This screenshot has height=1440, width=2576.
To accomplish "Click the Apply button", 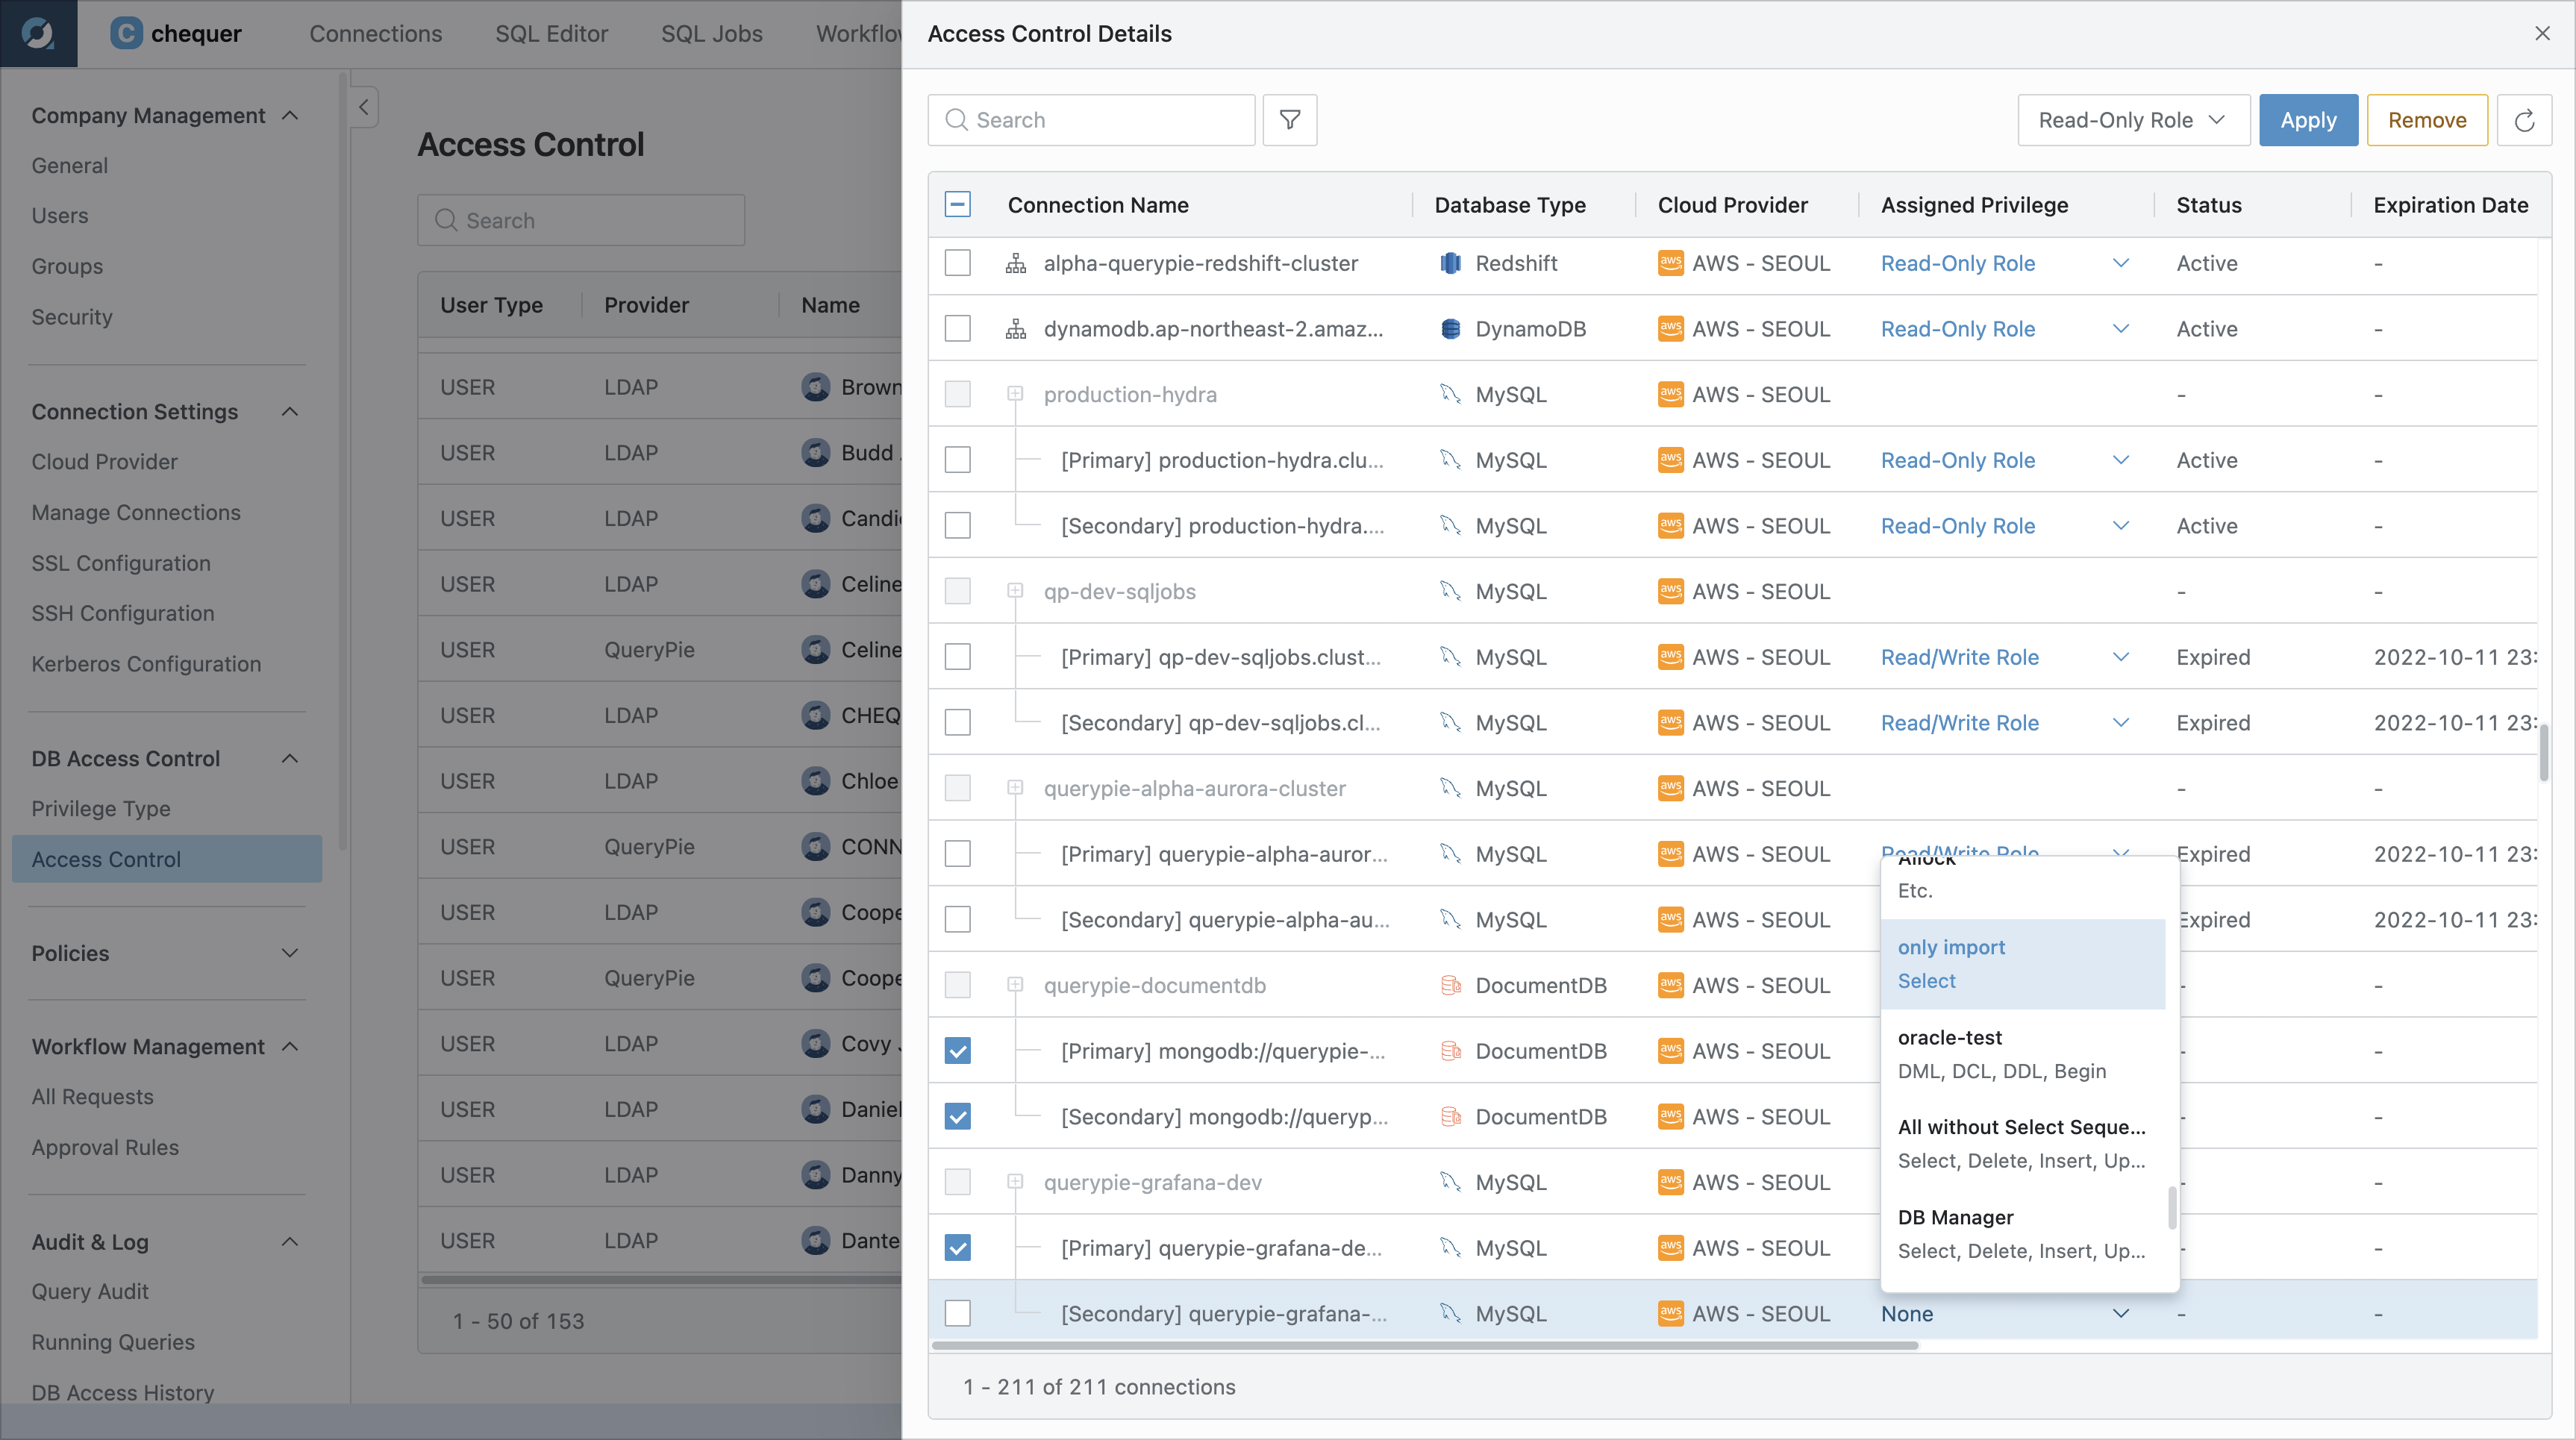I will pos(2308,120).
